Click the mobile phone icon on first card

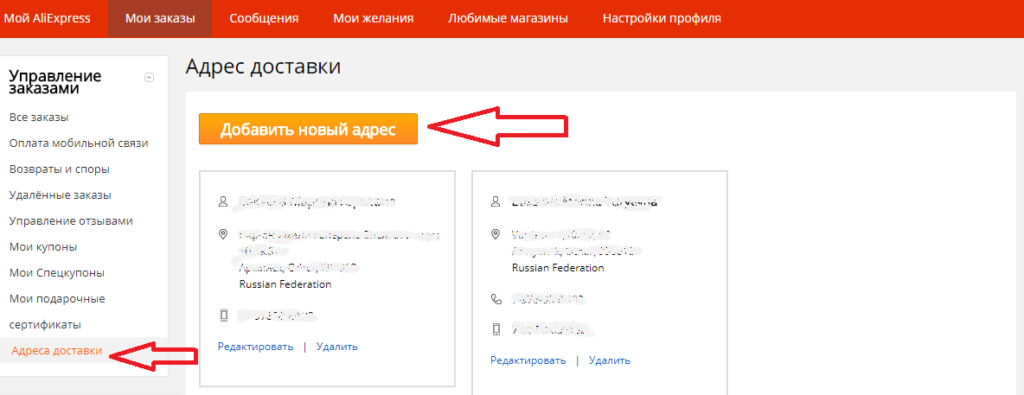223,316
